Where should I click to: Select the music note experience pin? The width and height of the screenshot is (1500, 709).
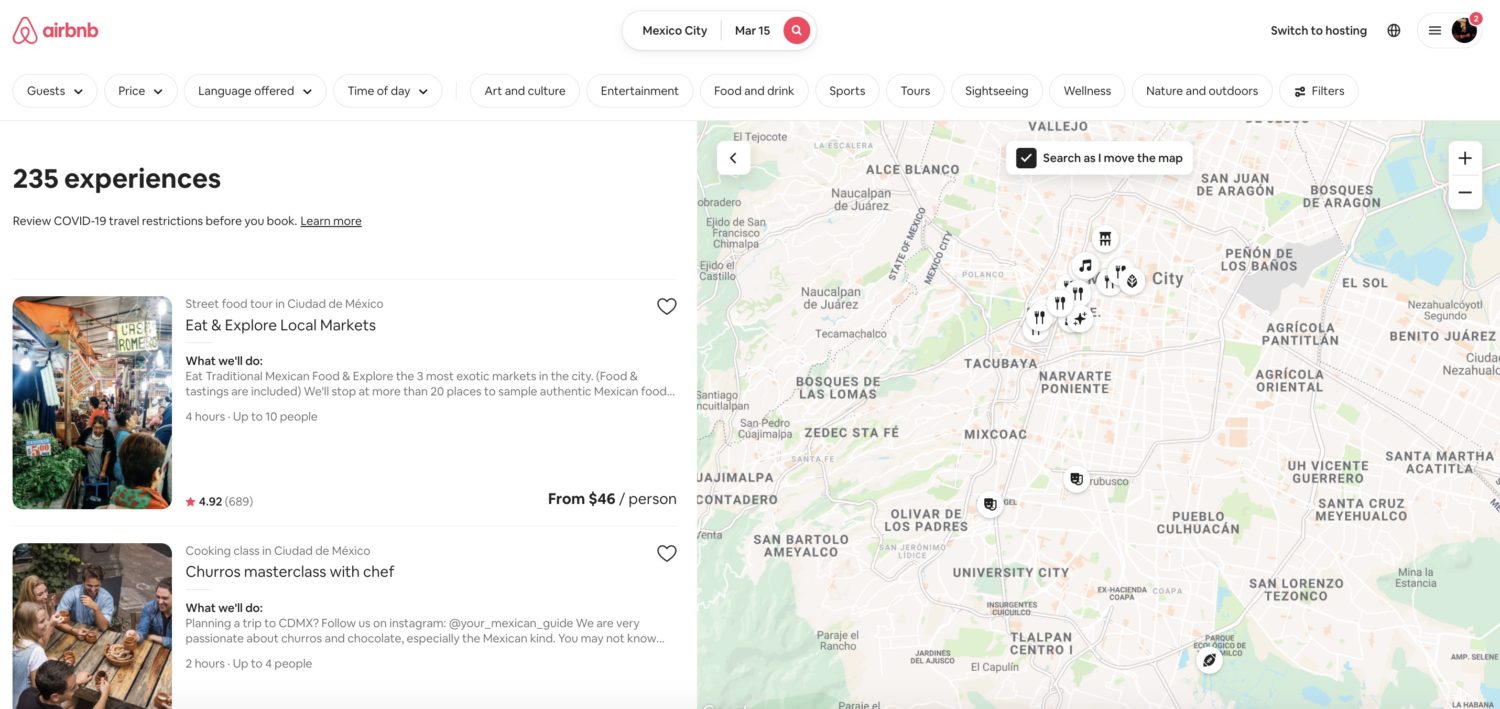(1085, 265)
